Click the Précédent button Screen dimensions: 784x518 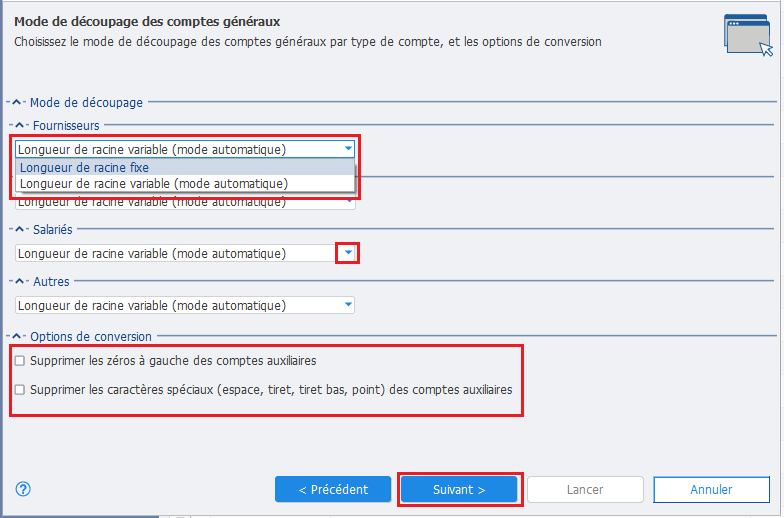click(333, 489)
